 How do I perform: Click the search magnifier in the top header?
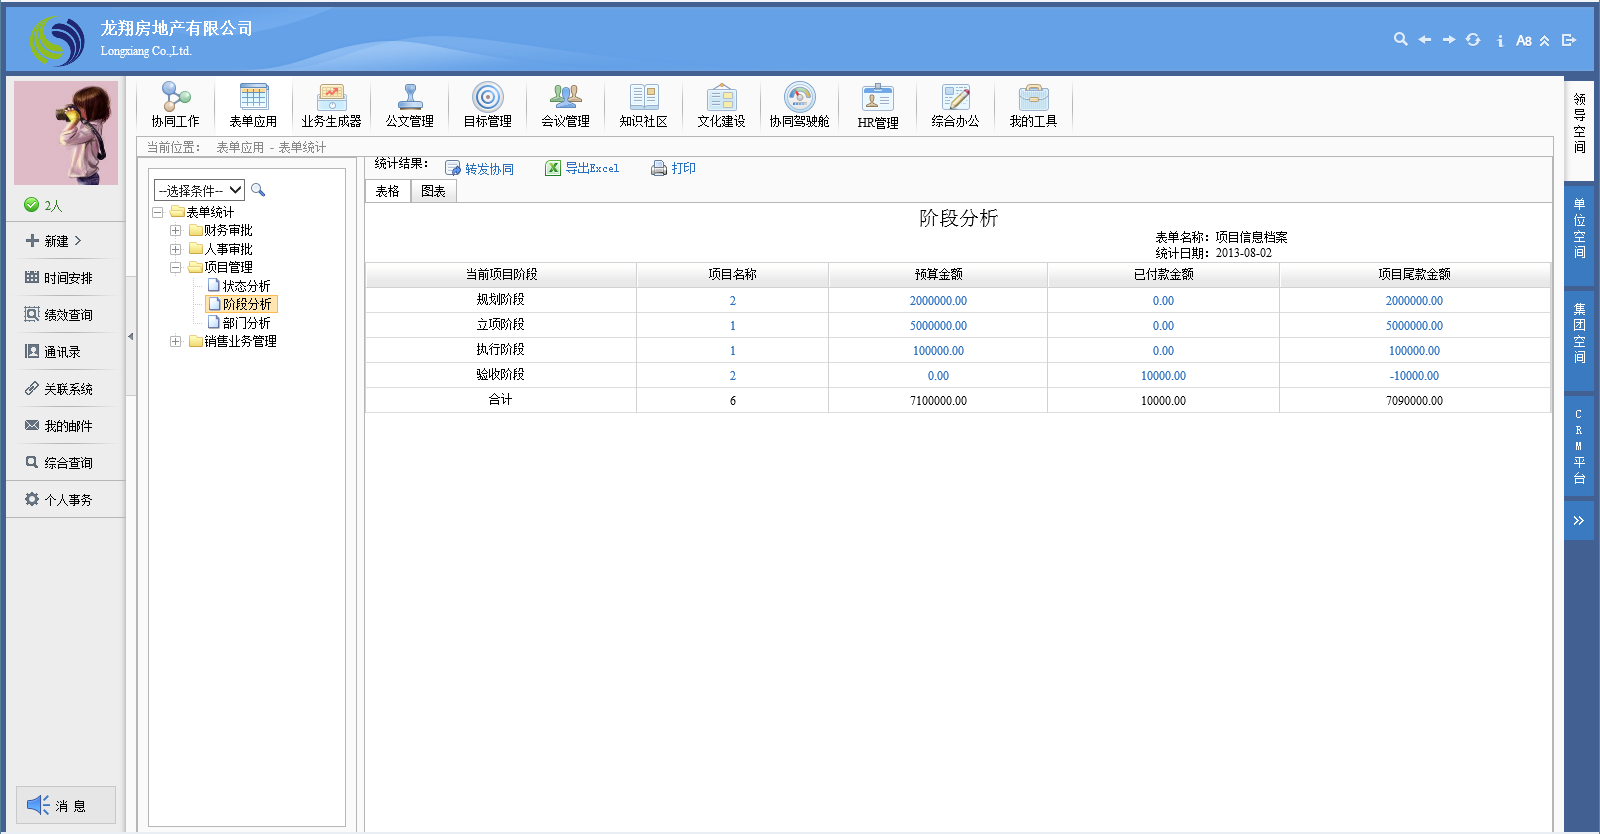point(1400,39)
